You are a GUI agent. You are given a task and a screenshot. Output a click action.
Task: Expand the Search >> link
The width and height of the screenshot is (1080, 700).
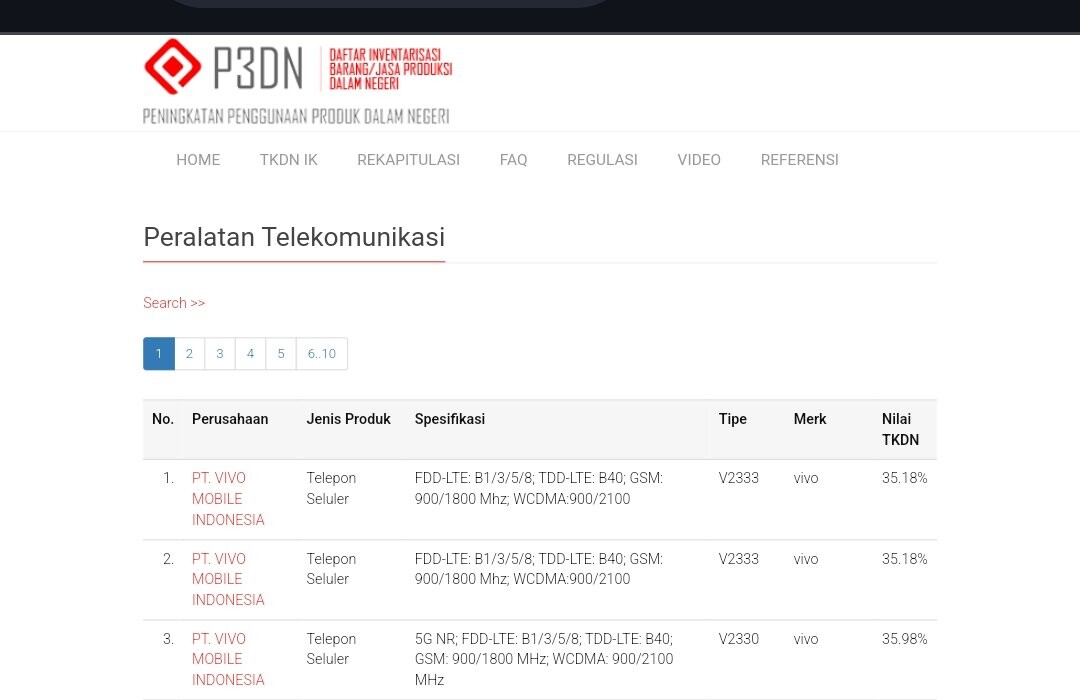[x=174, y=303]
